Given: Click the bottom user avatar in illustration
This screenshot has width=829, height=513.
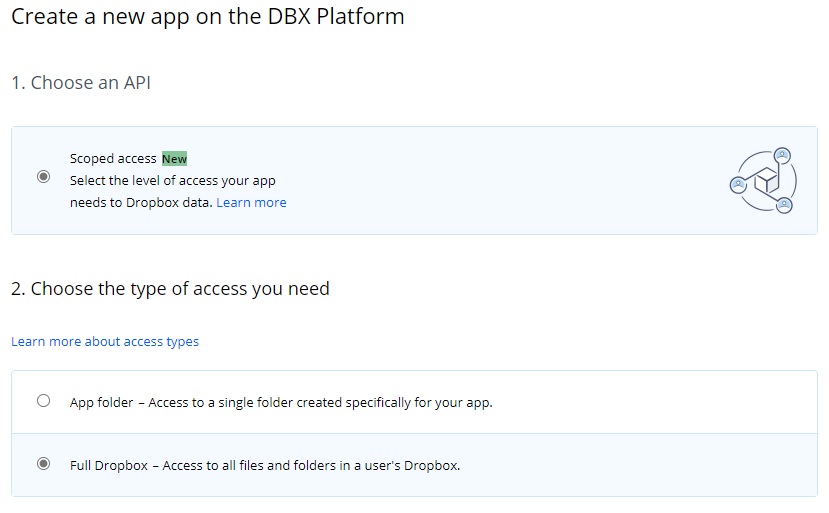Looking at the screenshot, I should [x=784, y=204].
